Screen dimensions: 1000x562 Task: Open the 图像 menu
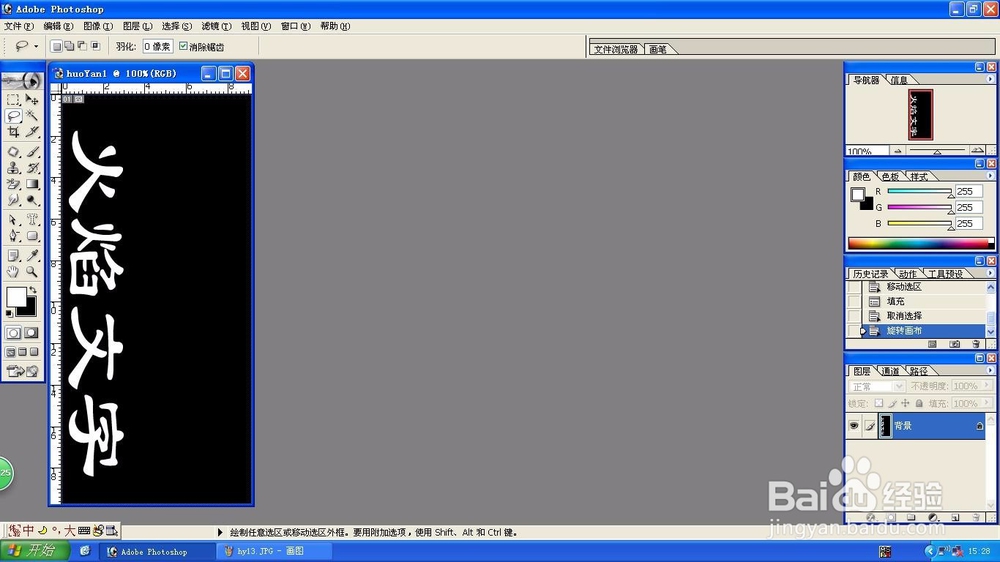point(98,26)
